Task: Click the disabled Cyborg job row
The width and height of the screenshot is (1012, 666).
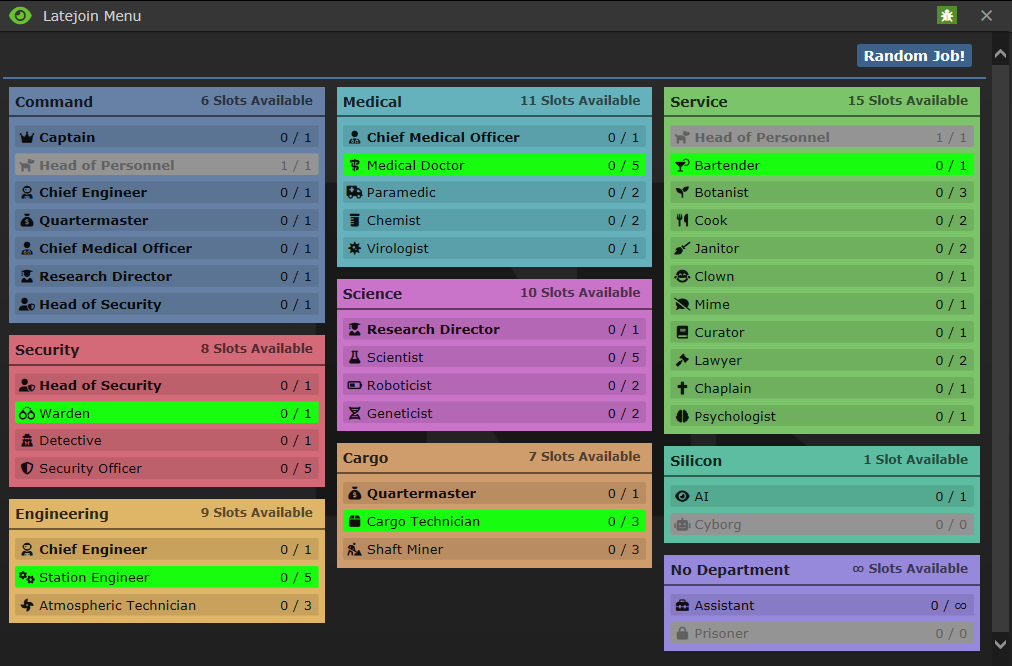Action: [822, 525]
